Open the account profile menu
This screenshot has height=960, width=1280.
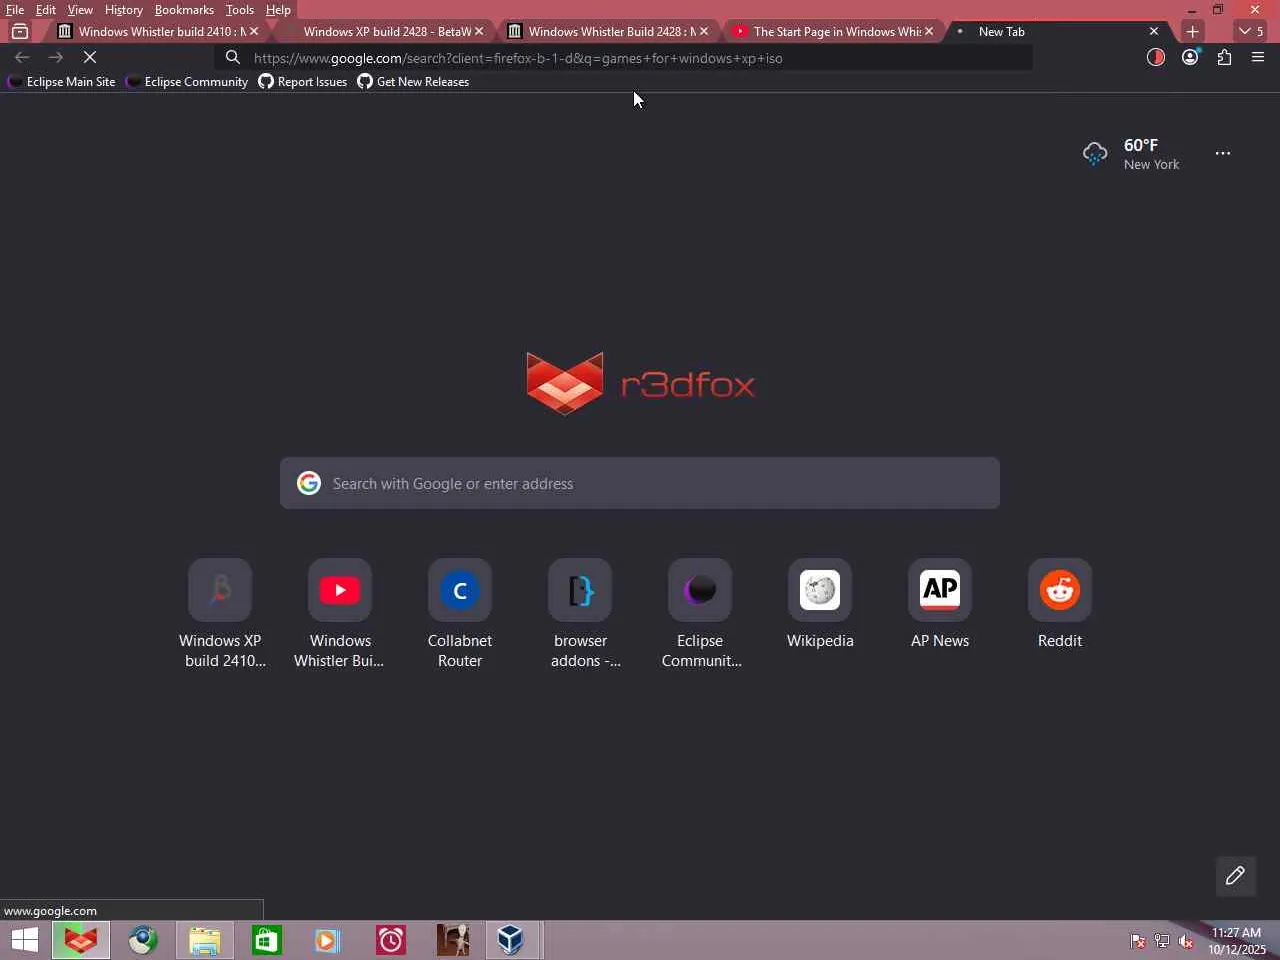point(1190,57)
